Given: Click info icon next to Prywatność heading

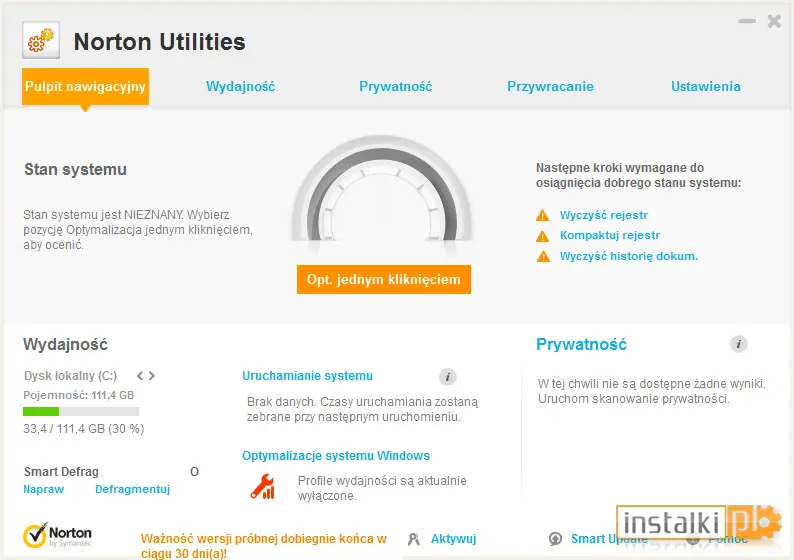Looking at the screenshot, I should [739, 344].
